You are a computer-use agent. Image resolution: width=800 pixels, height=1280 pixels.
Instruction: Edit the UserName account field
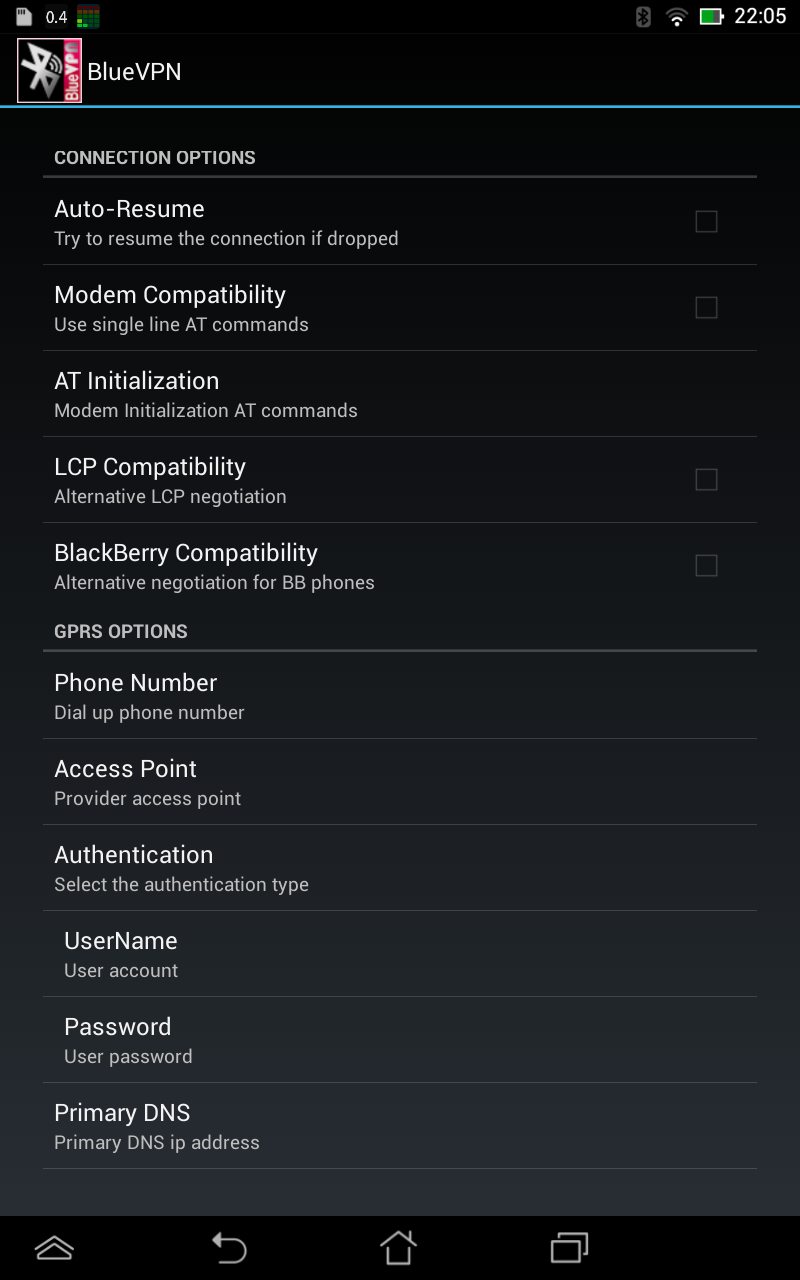pos(400,954)
